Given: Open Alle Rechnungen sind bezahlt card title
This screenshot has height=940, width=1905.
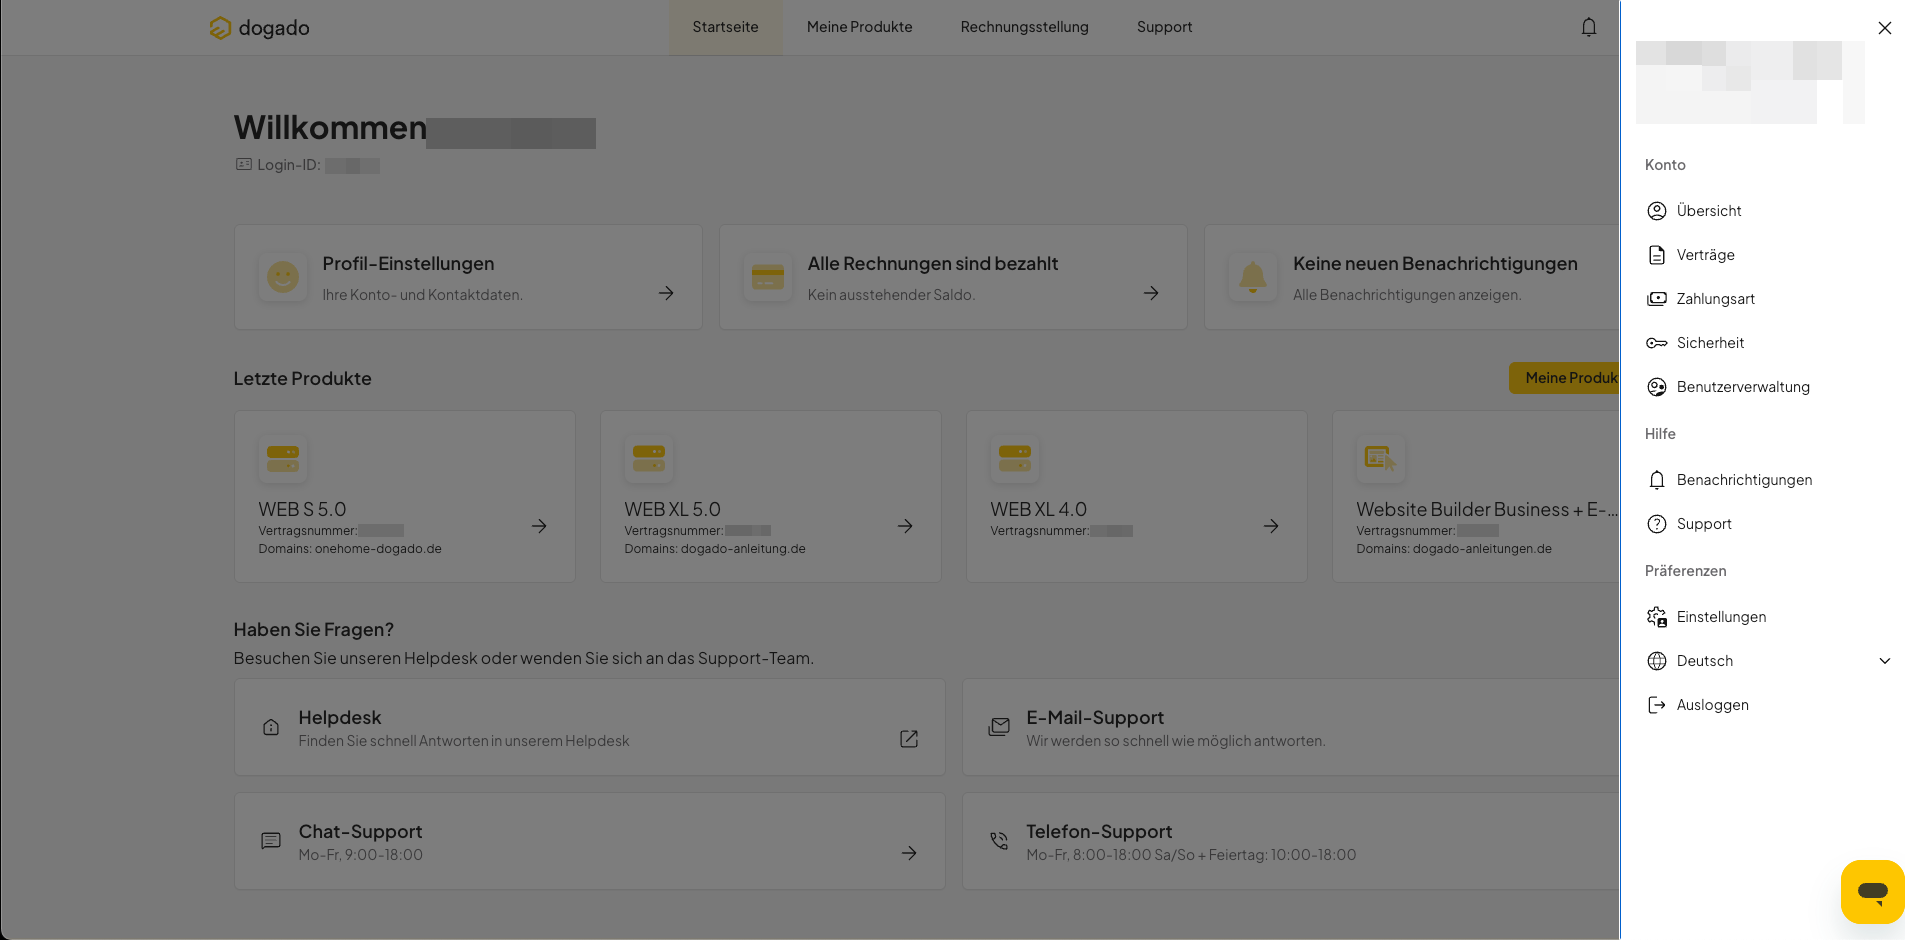Looking at the screenshot, I should click(933, 264).
